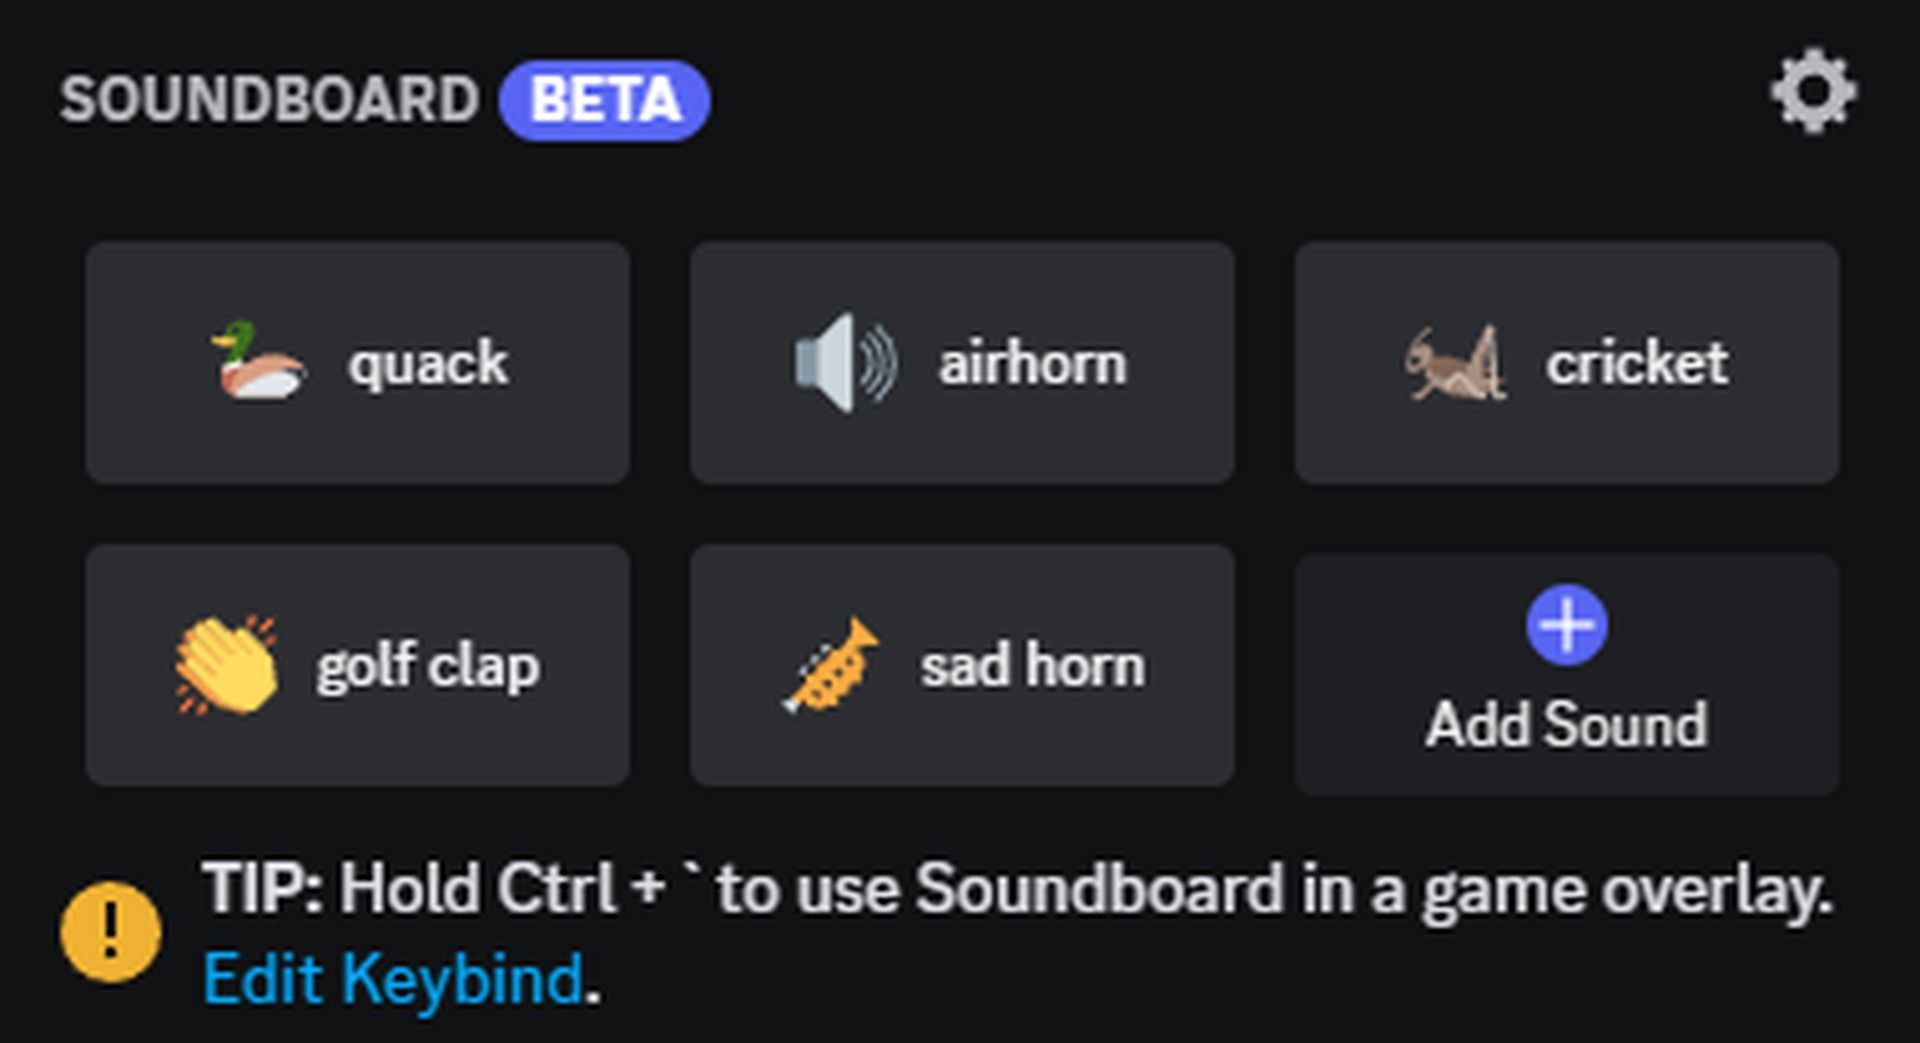Click the BETA badge
1920x1043 pixels.
click(x=602, y=97)
